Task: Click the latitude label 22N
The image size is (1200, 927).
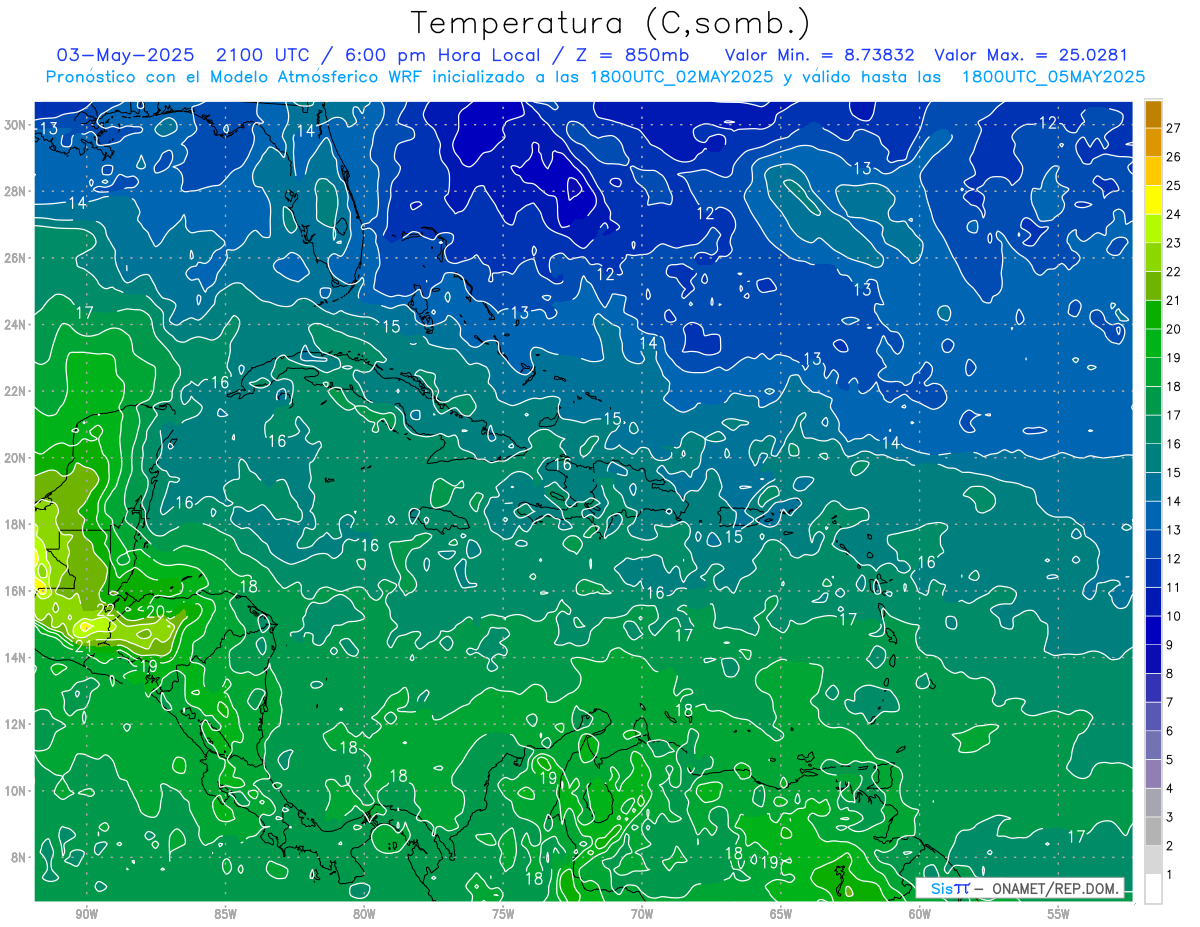Action: 14,391
